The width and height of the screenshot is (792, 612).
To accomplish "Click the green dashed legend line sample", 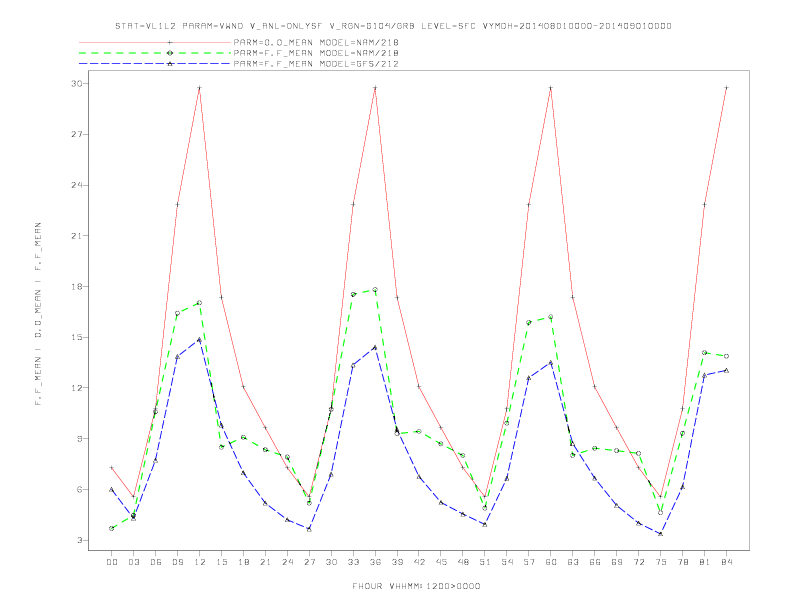I will tap(155, 53).
